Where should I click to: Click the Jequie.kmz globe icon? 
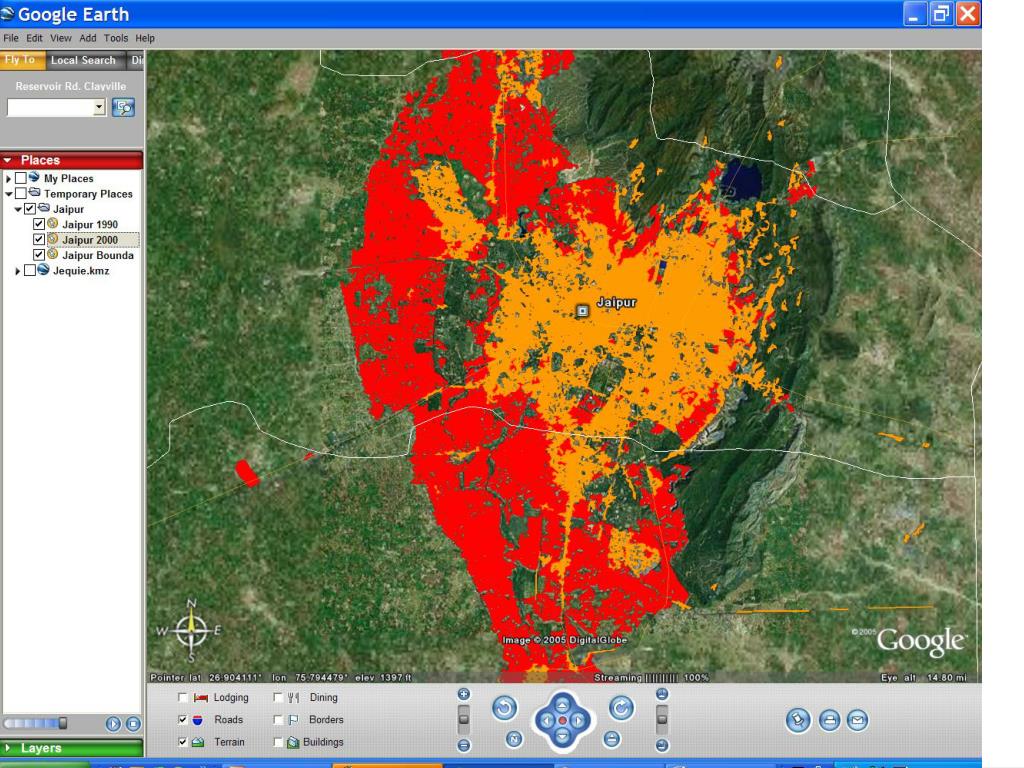click(43, 270)
